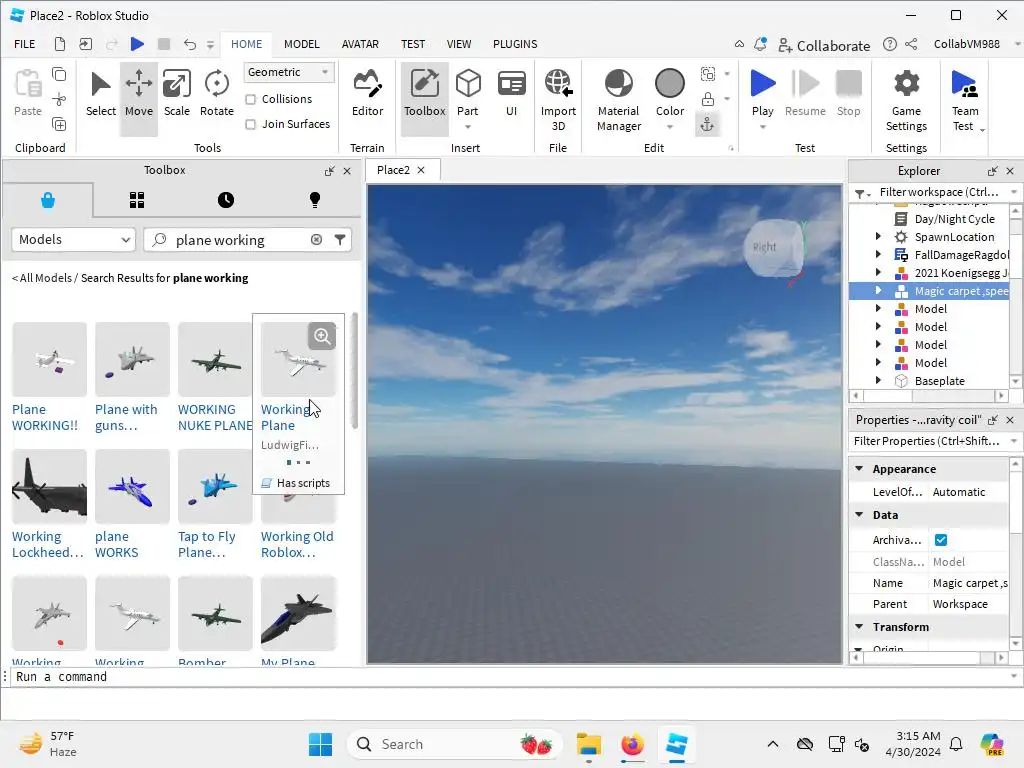Open the Toolbox Inventory grid tab
Screen dimensions: 1024x768
point(136,200)
